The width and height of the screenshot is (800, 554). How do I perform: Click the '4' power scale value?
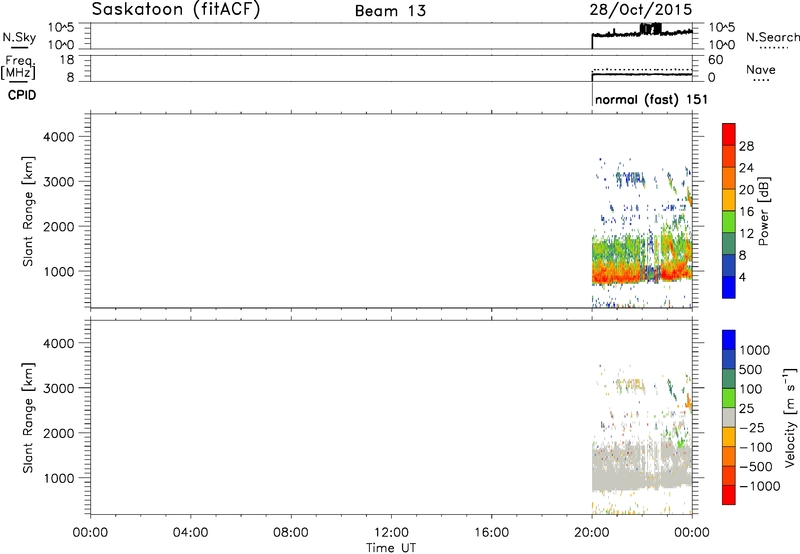[742, 278]
